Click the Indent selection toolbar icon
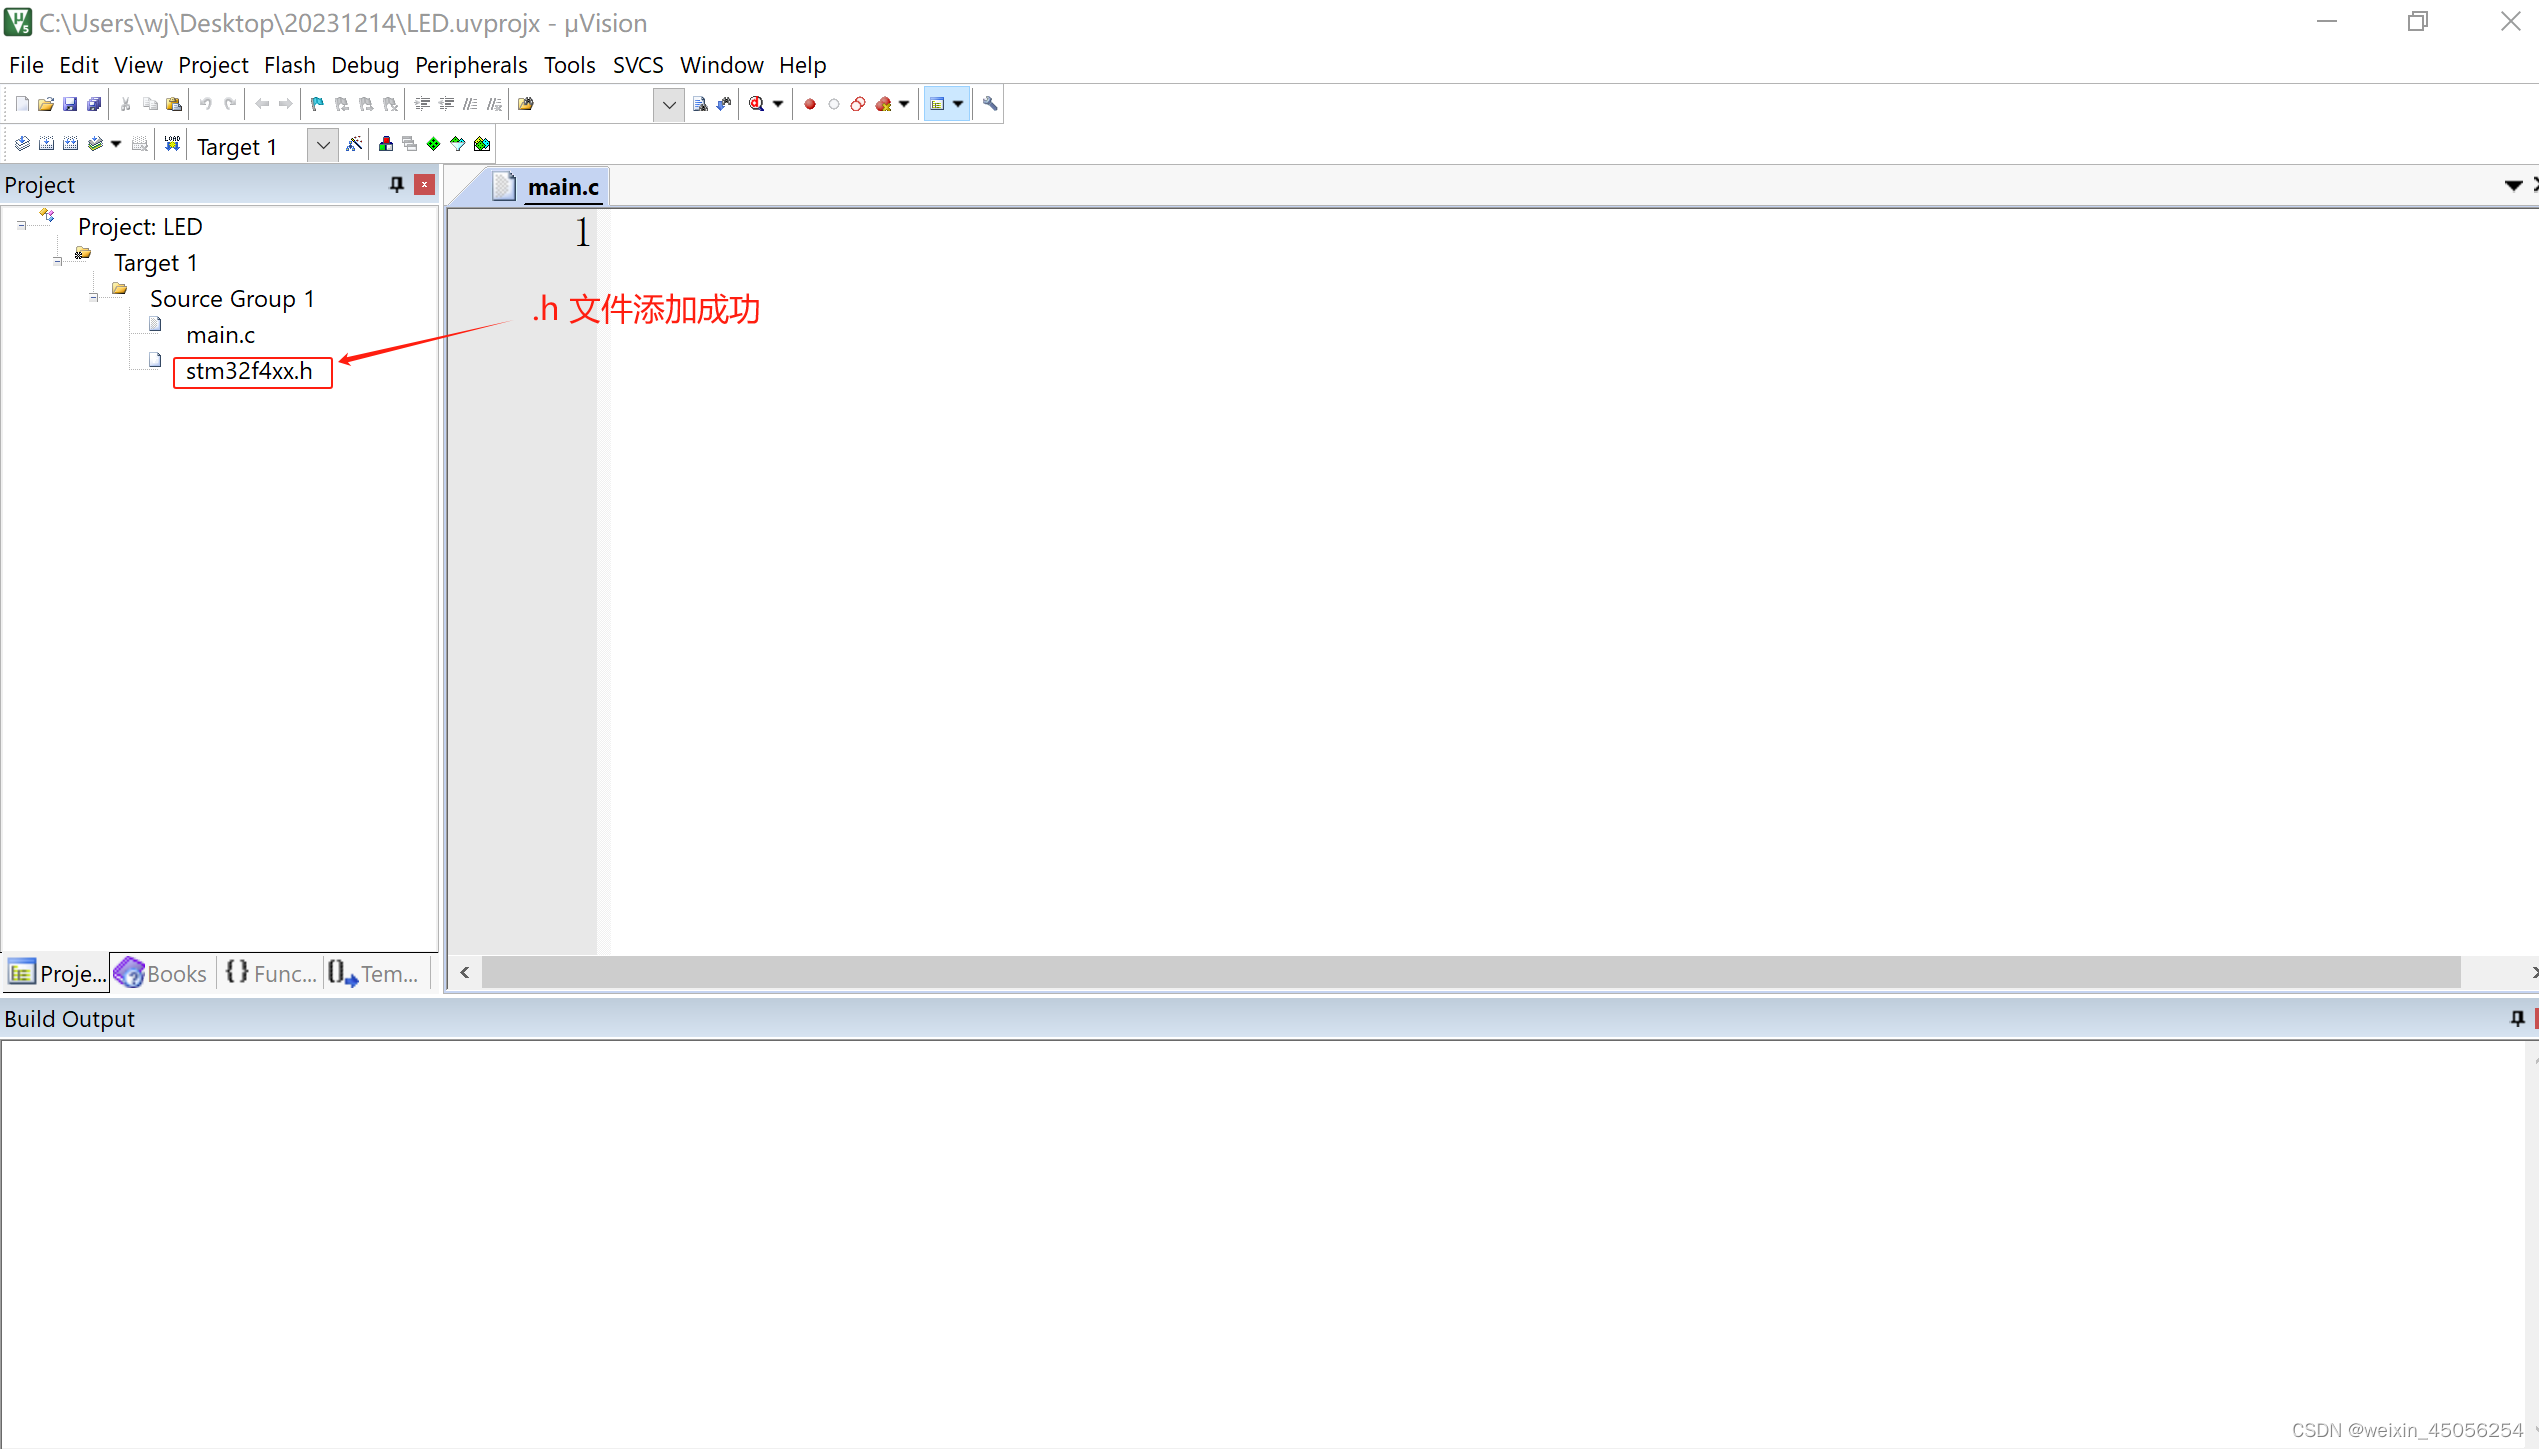Screen dimensions: 2539x1449 422,104
